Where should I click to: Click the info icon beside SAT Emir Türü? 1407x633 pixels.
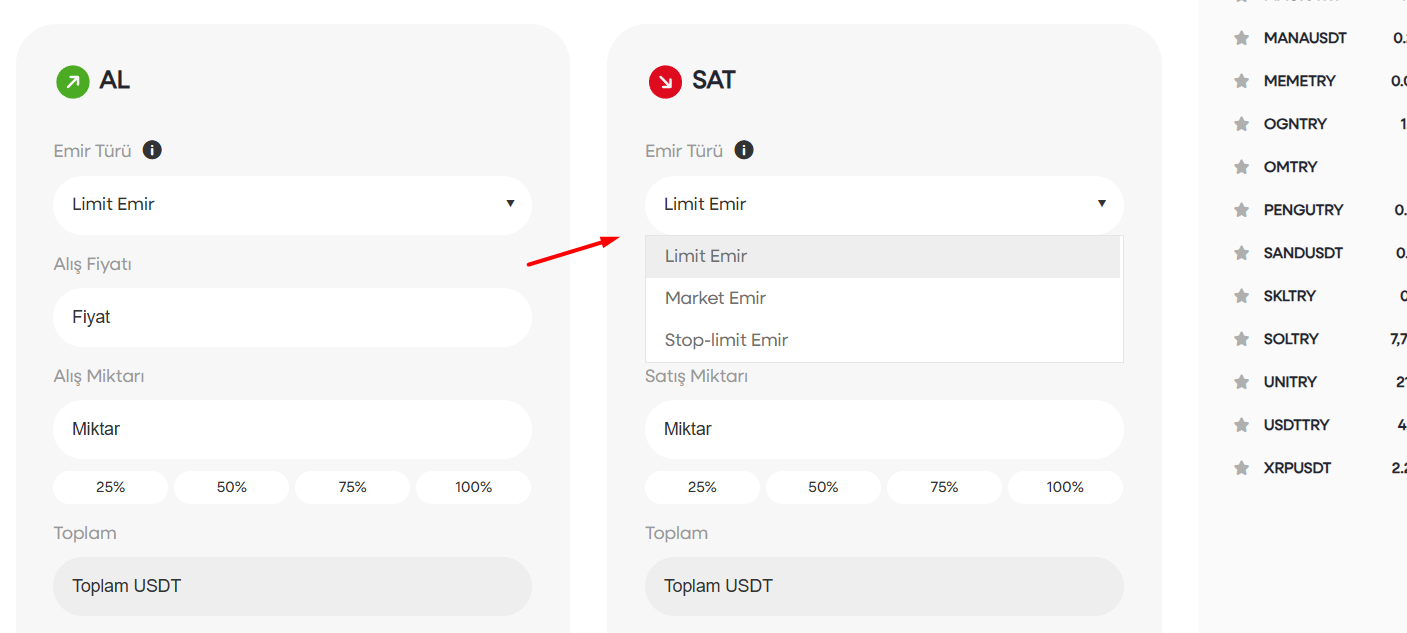coord(744,150)
